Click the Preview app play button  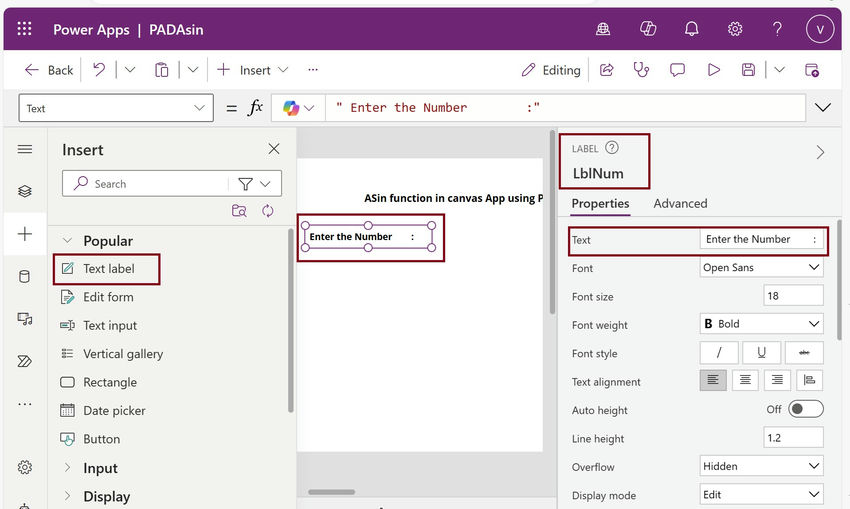pyautogui.click(x=713, y=70)
